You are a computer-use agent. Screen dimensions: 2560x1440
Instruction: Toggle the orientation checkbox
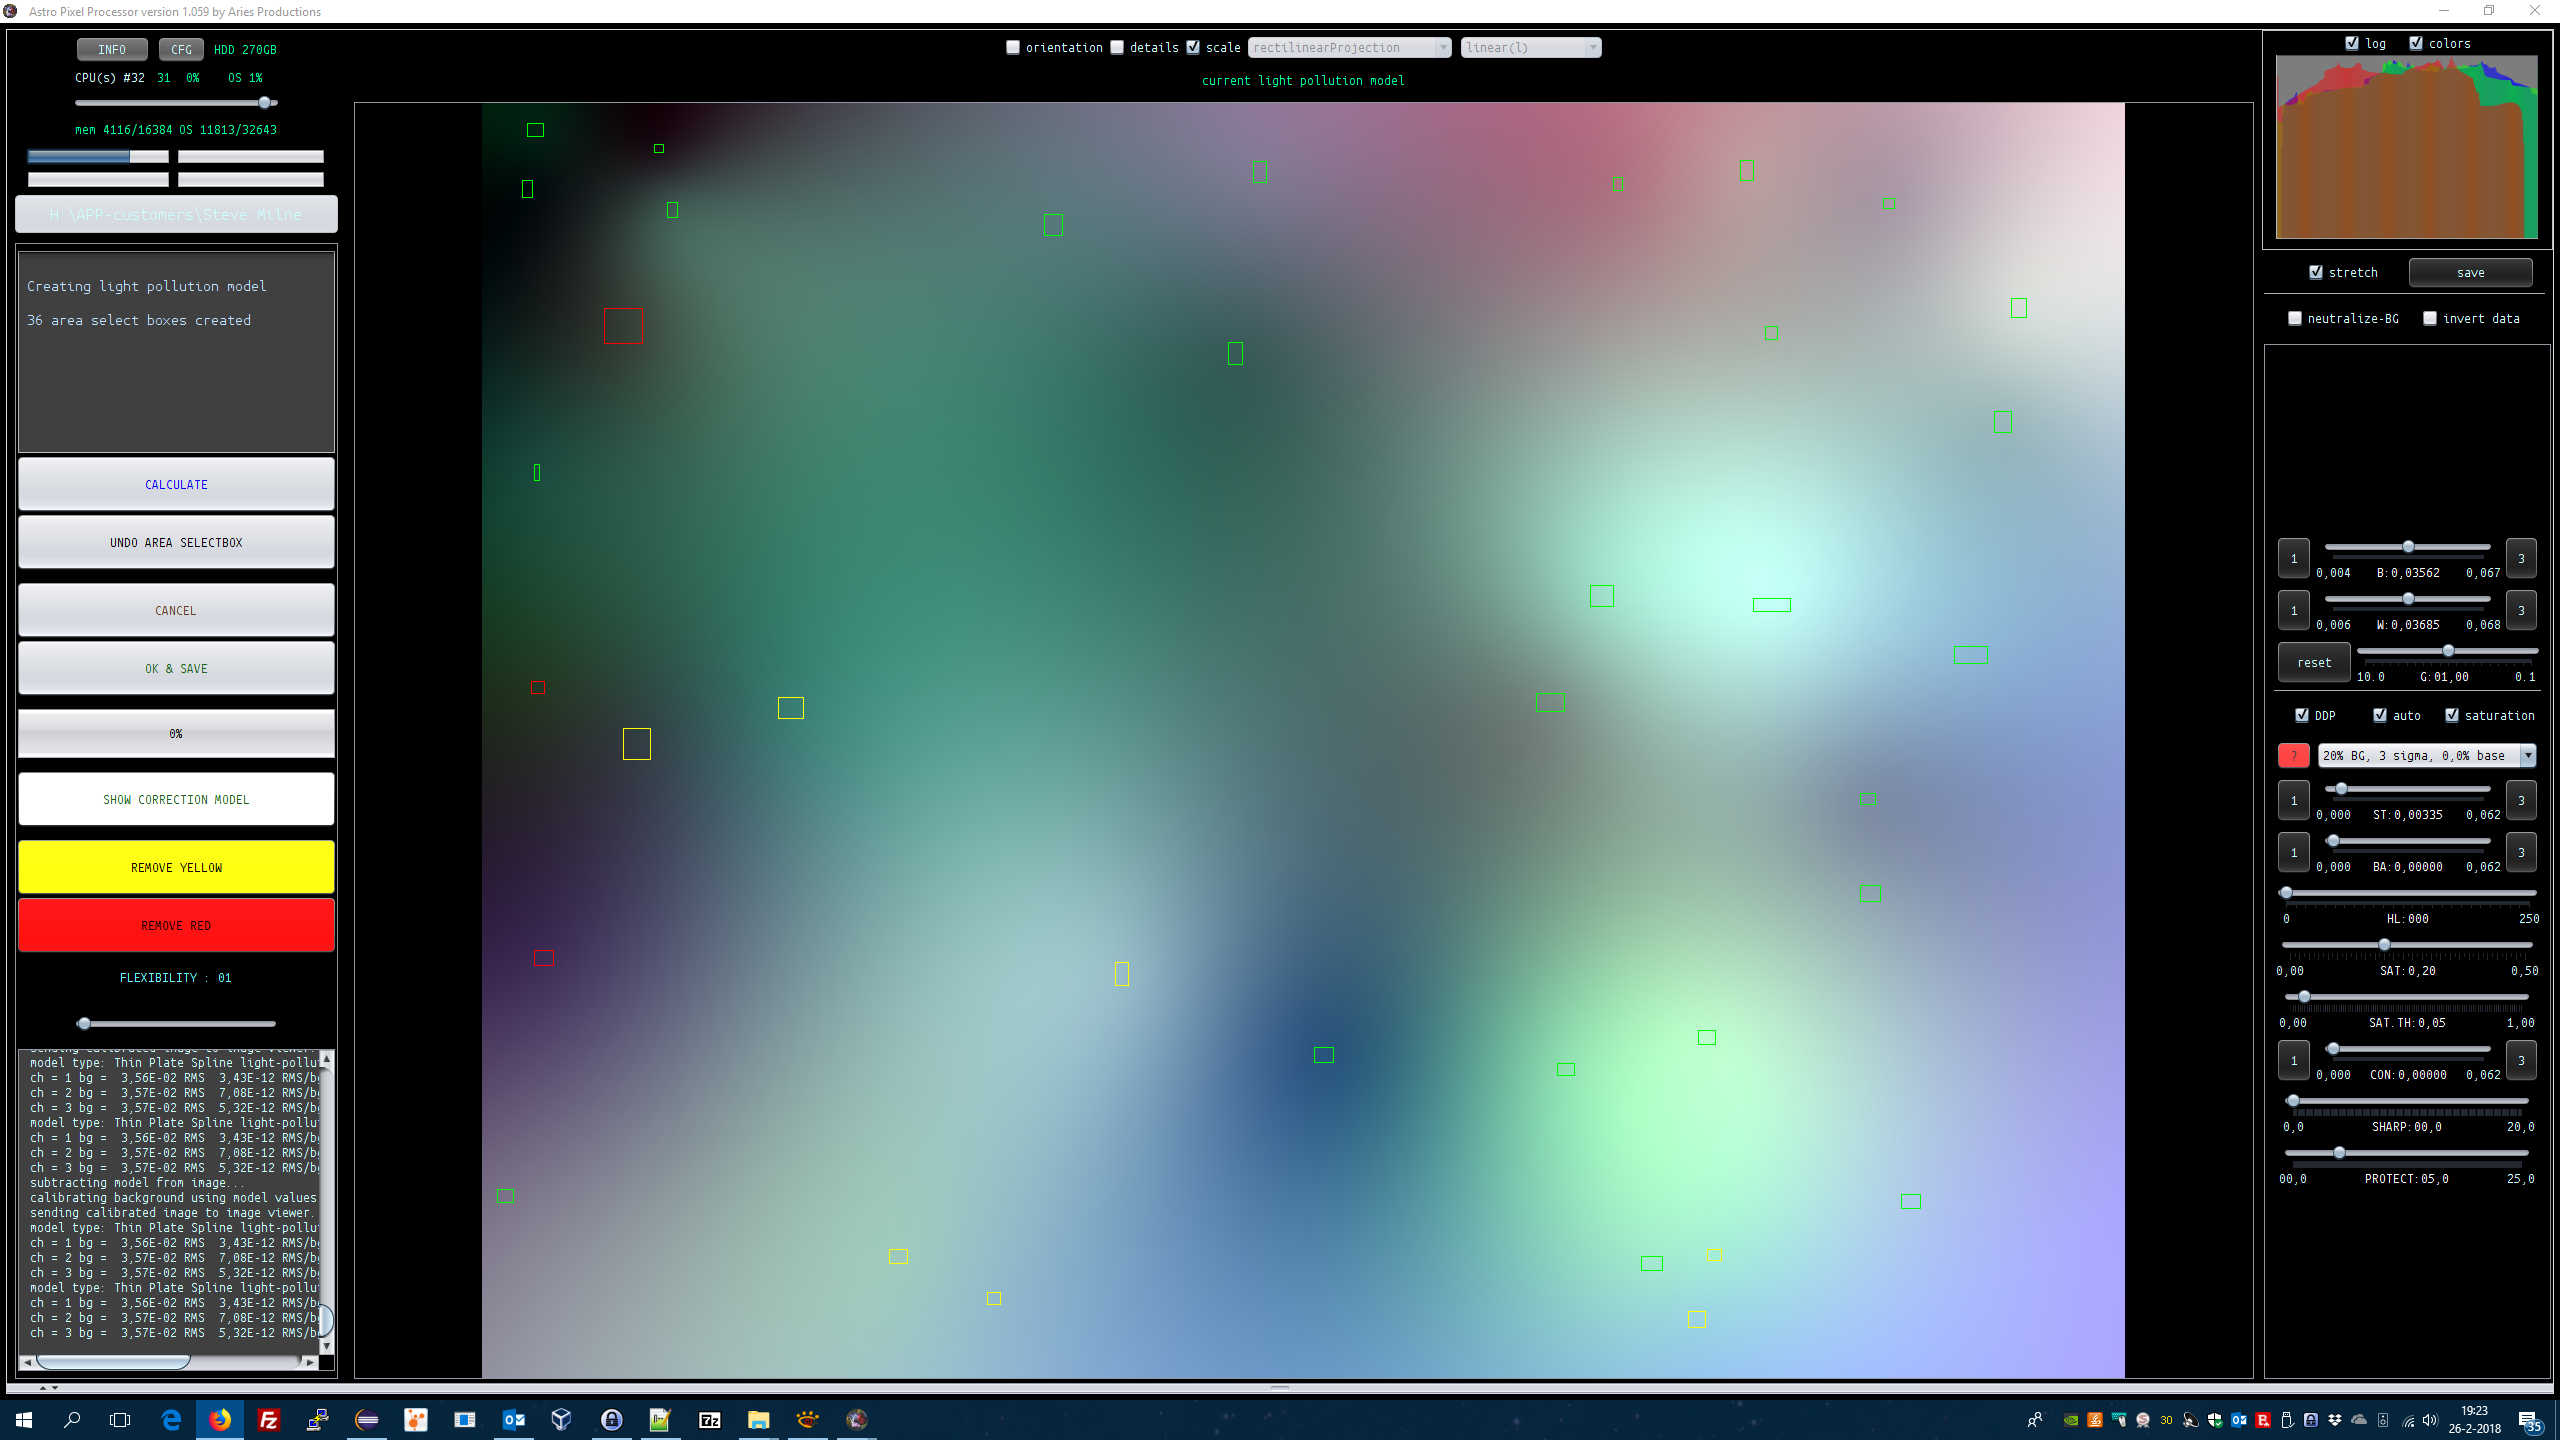(x=1013, y=48)
